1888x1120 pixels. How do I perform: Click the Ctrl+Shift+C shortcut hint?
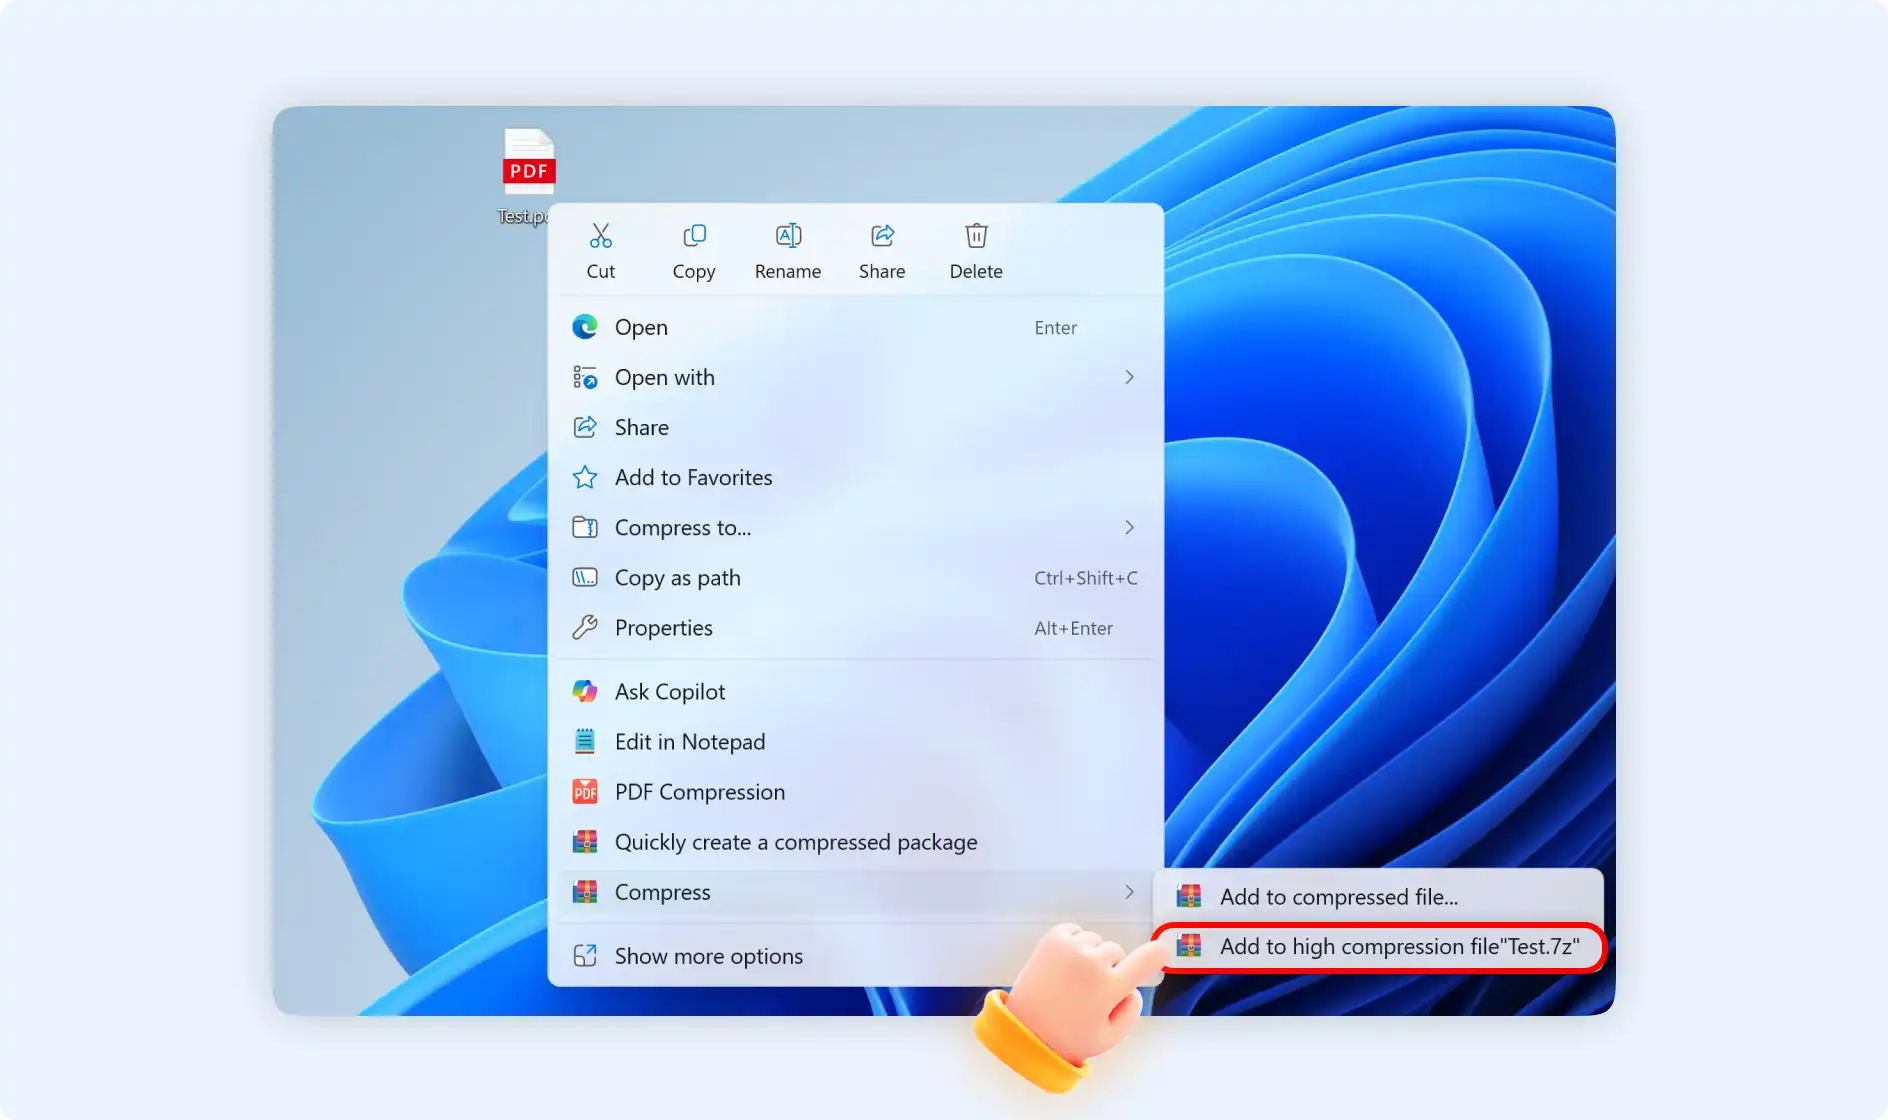pos(1085,577)
